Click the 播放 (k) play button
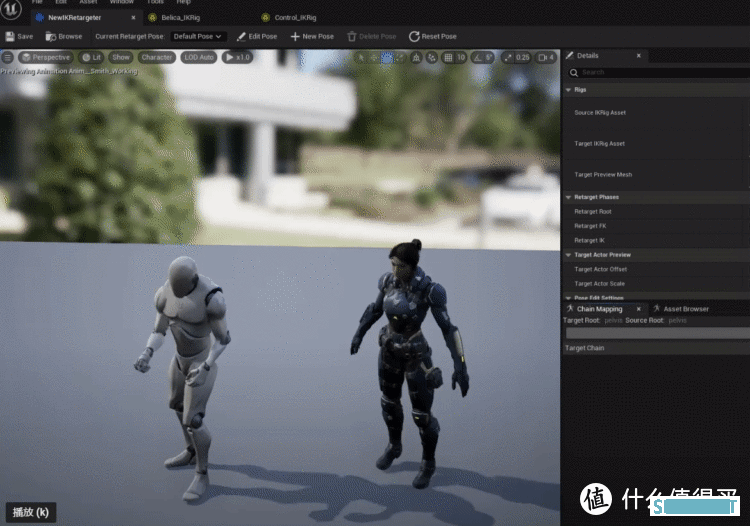The image size is (750, 526). point(31,512)
